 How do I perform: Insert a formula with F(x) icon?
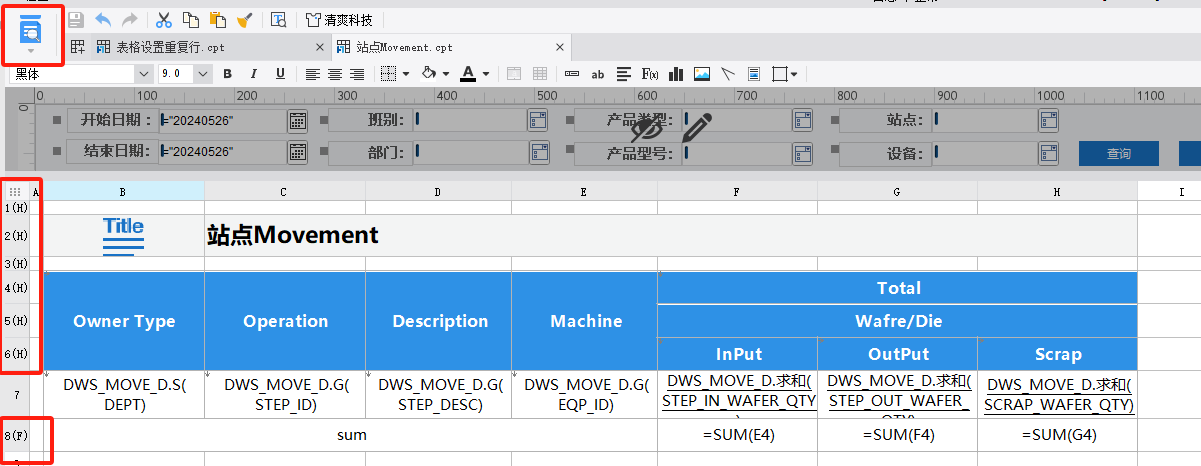tap(650, 73)
